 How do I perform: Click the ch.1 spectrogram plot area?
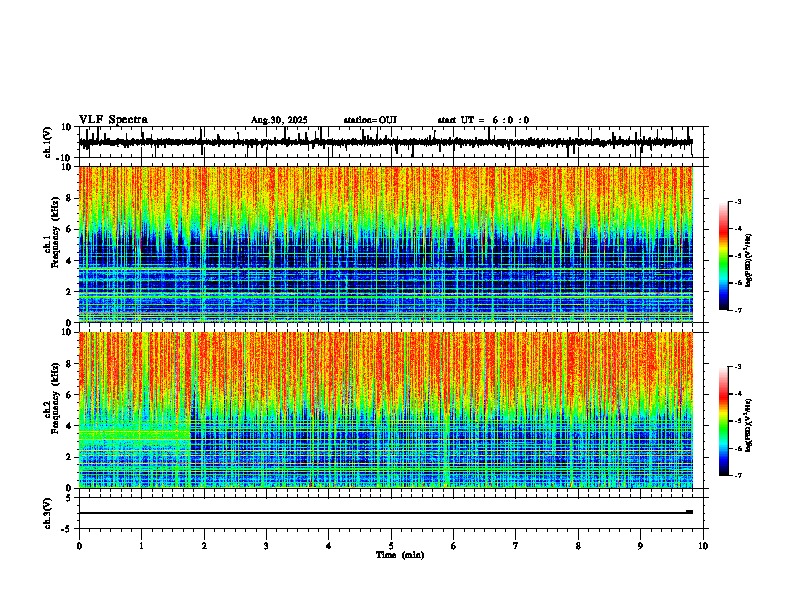pyautogui.click(x=386, y=244)
